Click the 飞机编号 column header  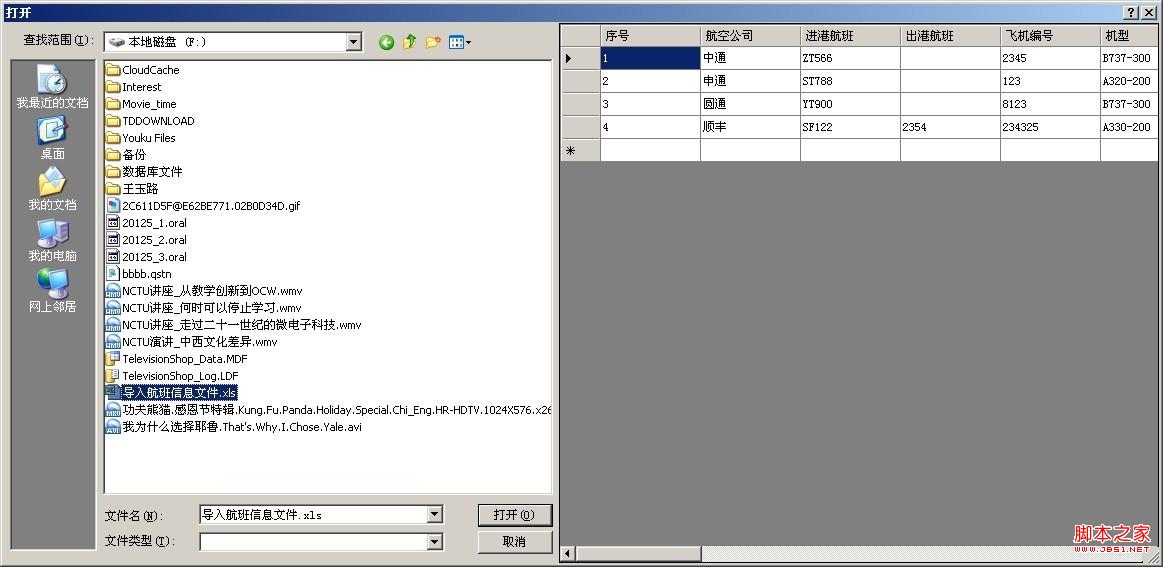(x=1050, y=36)
